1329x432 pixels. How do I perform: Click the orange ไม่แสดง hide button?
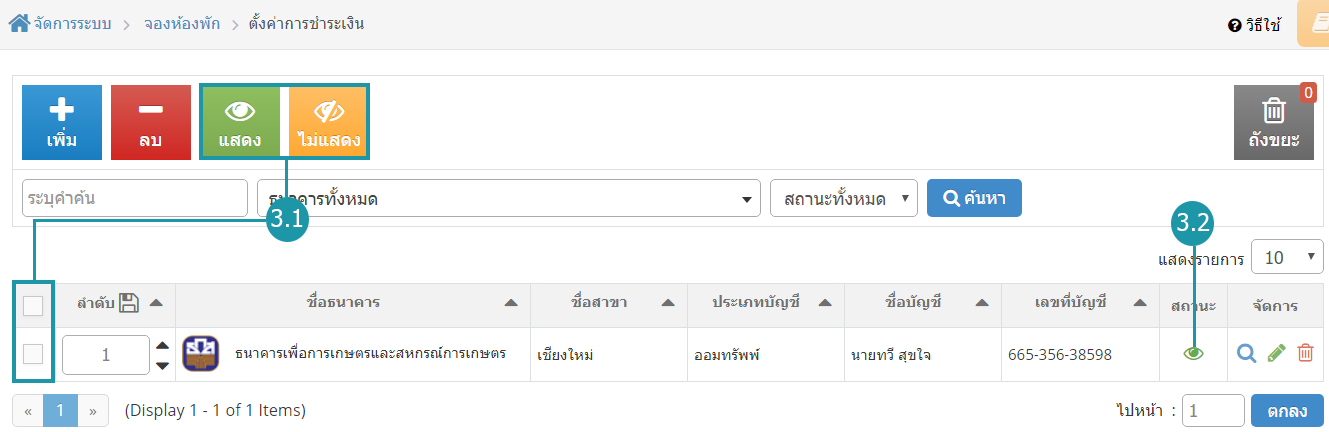pyautogui.click(x=328, y=122)
